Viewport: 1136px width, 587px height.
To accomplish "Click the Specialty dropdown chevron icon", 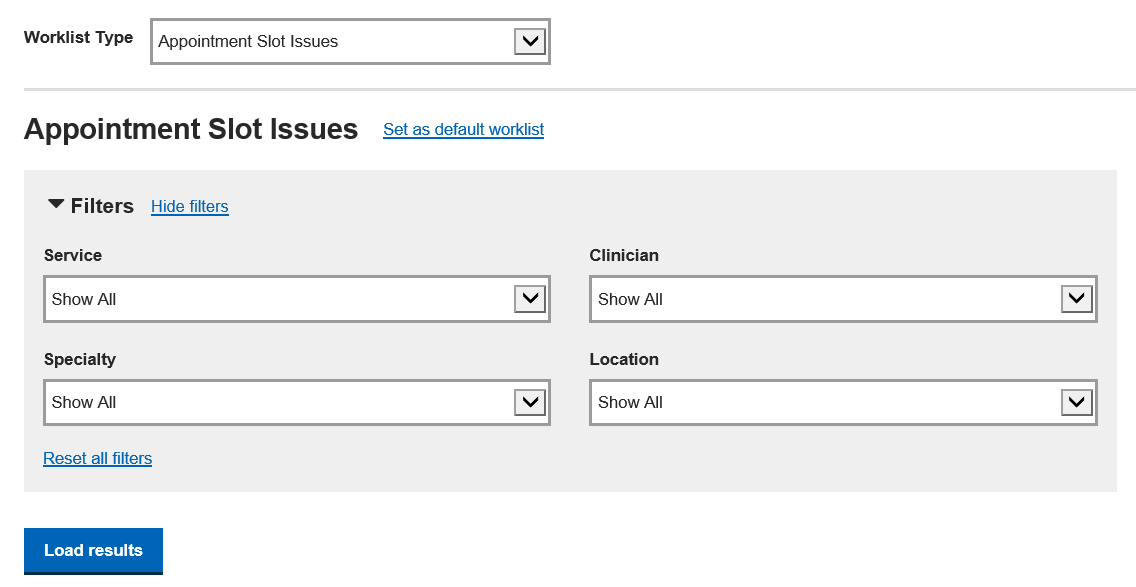I will click(530, 402).
